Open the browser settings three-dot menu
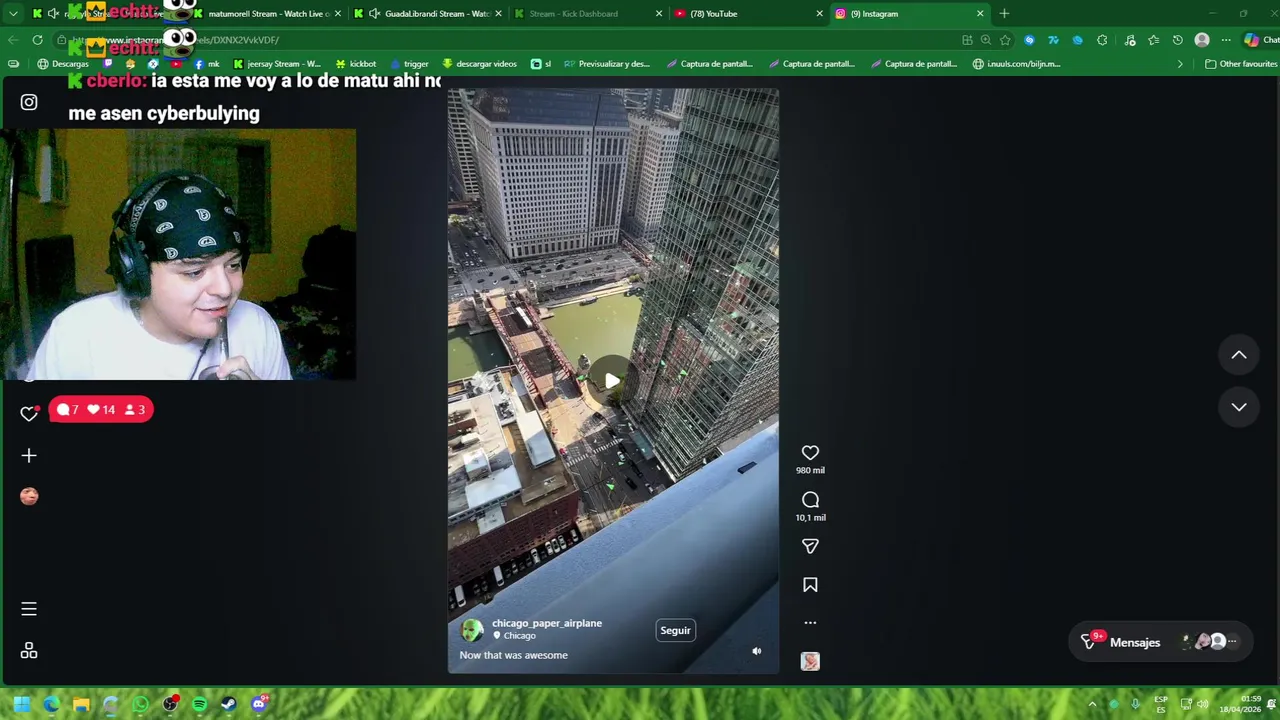Viewport: 1280px width, 720px height. 1226,40
